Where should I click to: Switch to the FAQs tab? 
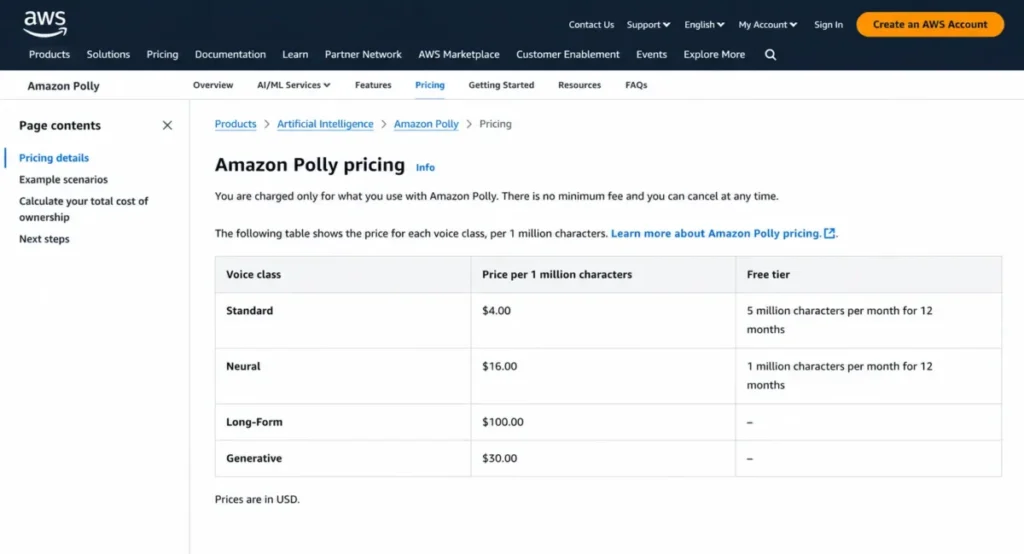636,85
